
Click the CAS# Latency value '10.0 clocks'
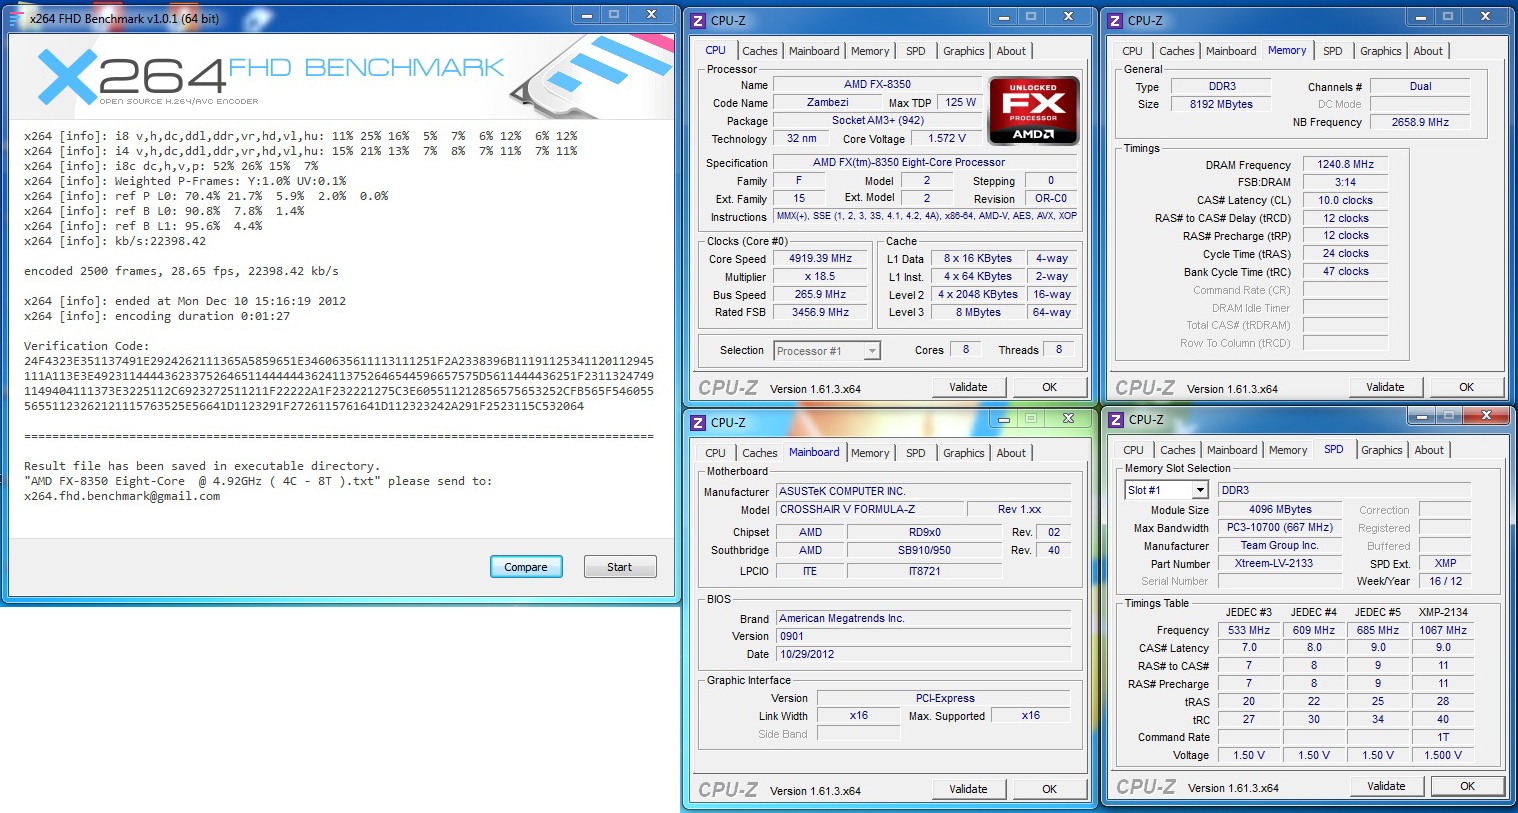coord(1345,201)
